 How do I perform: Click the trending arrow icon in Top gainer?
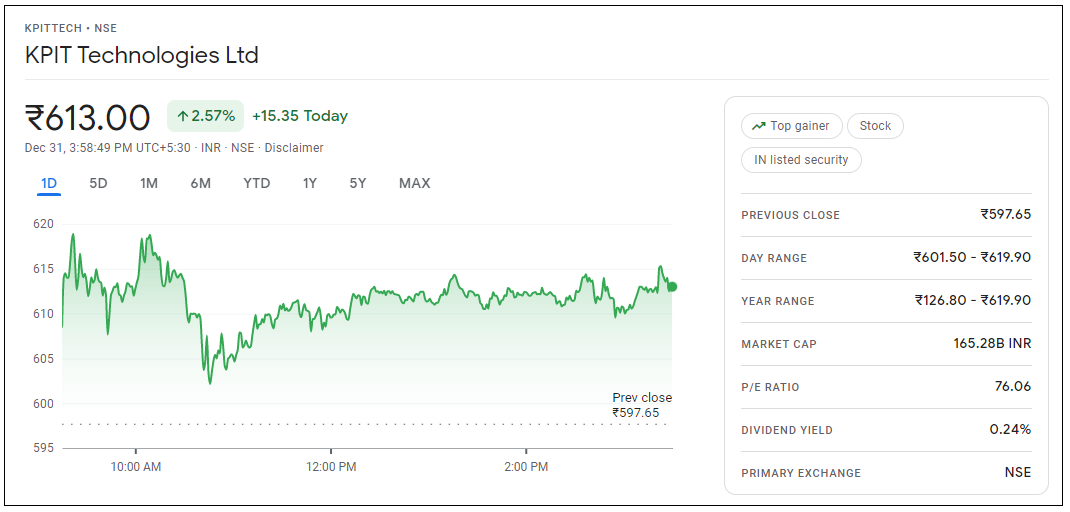coord(758,126)
